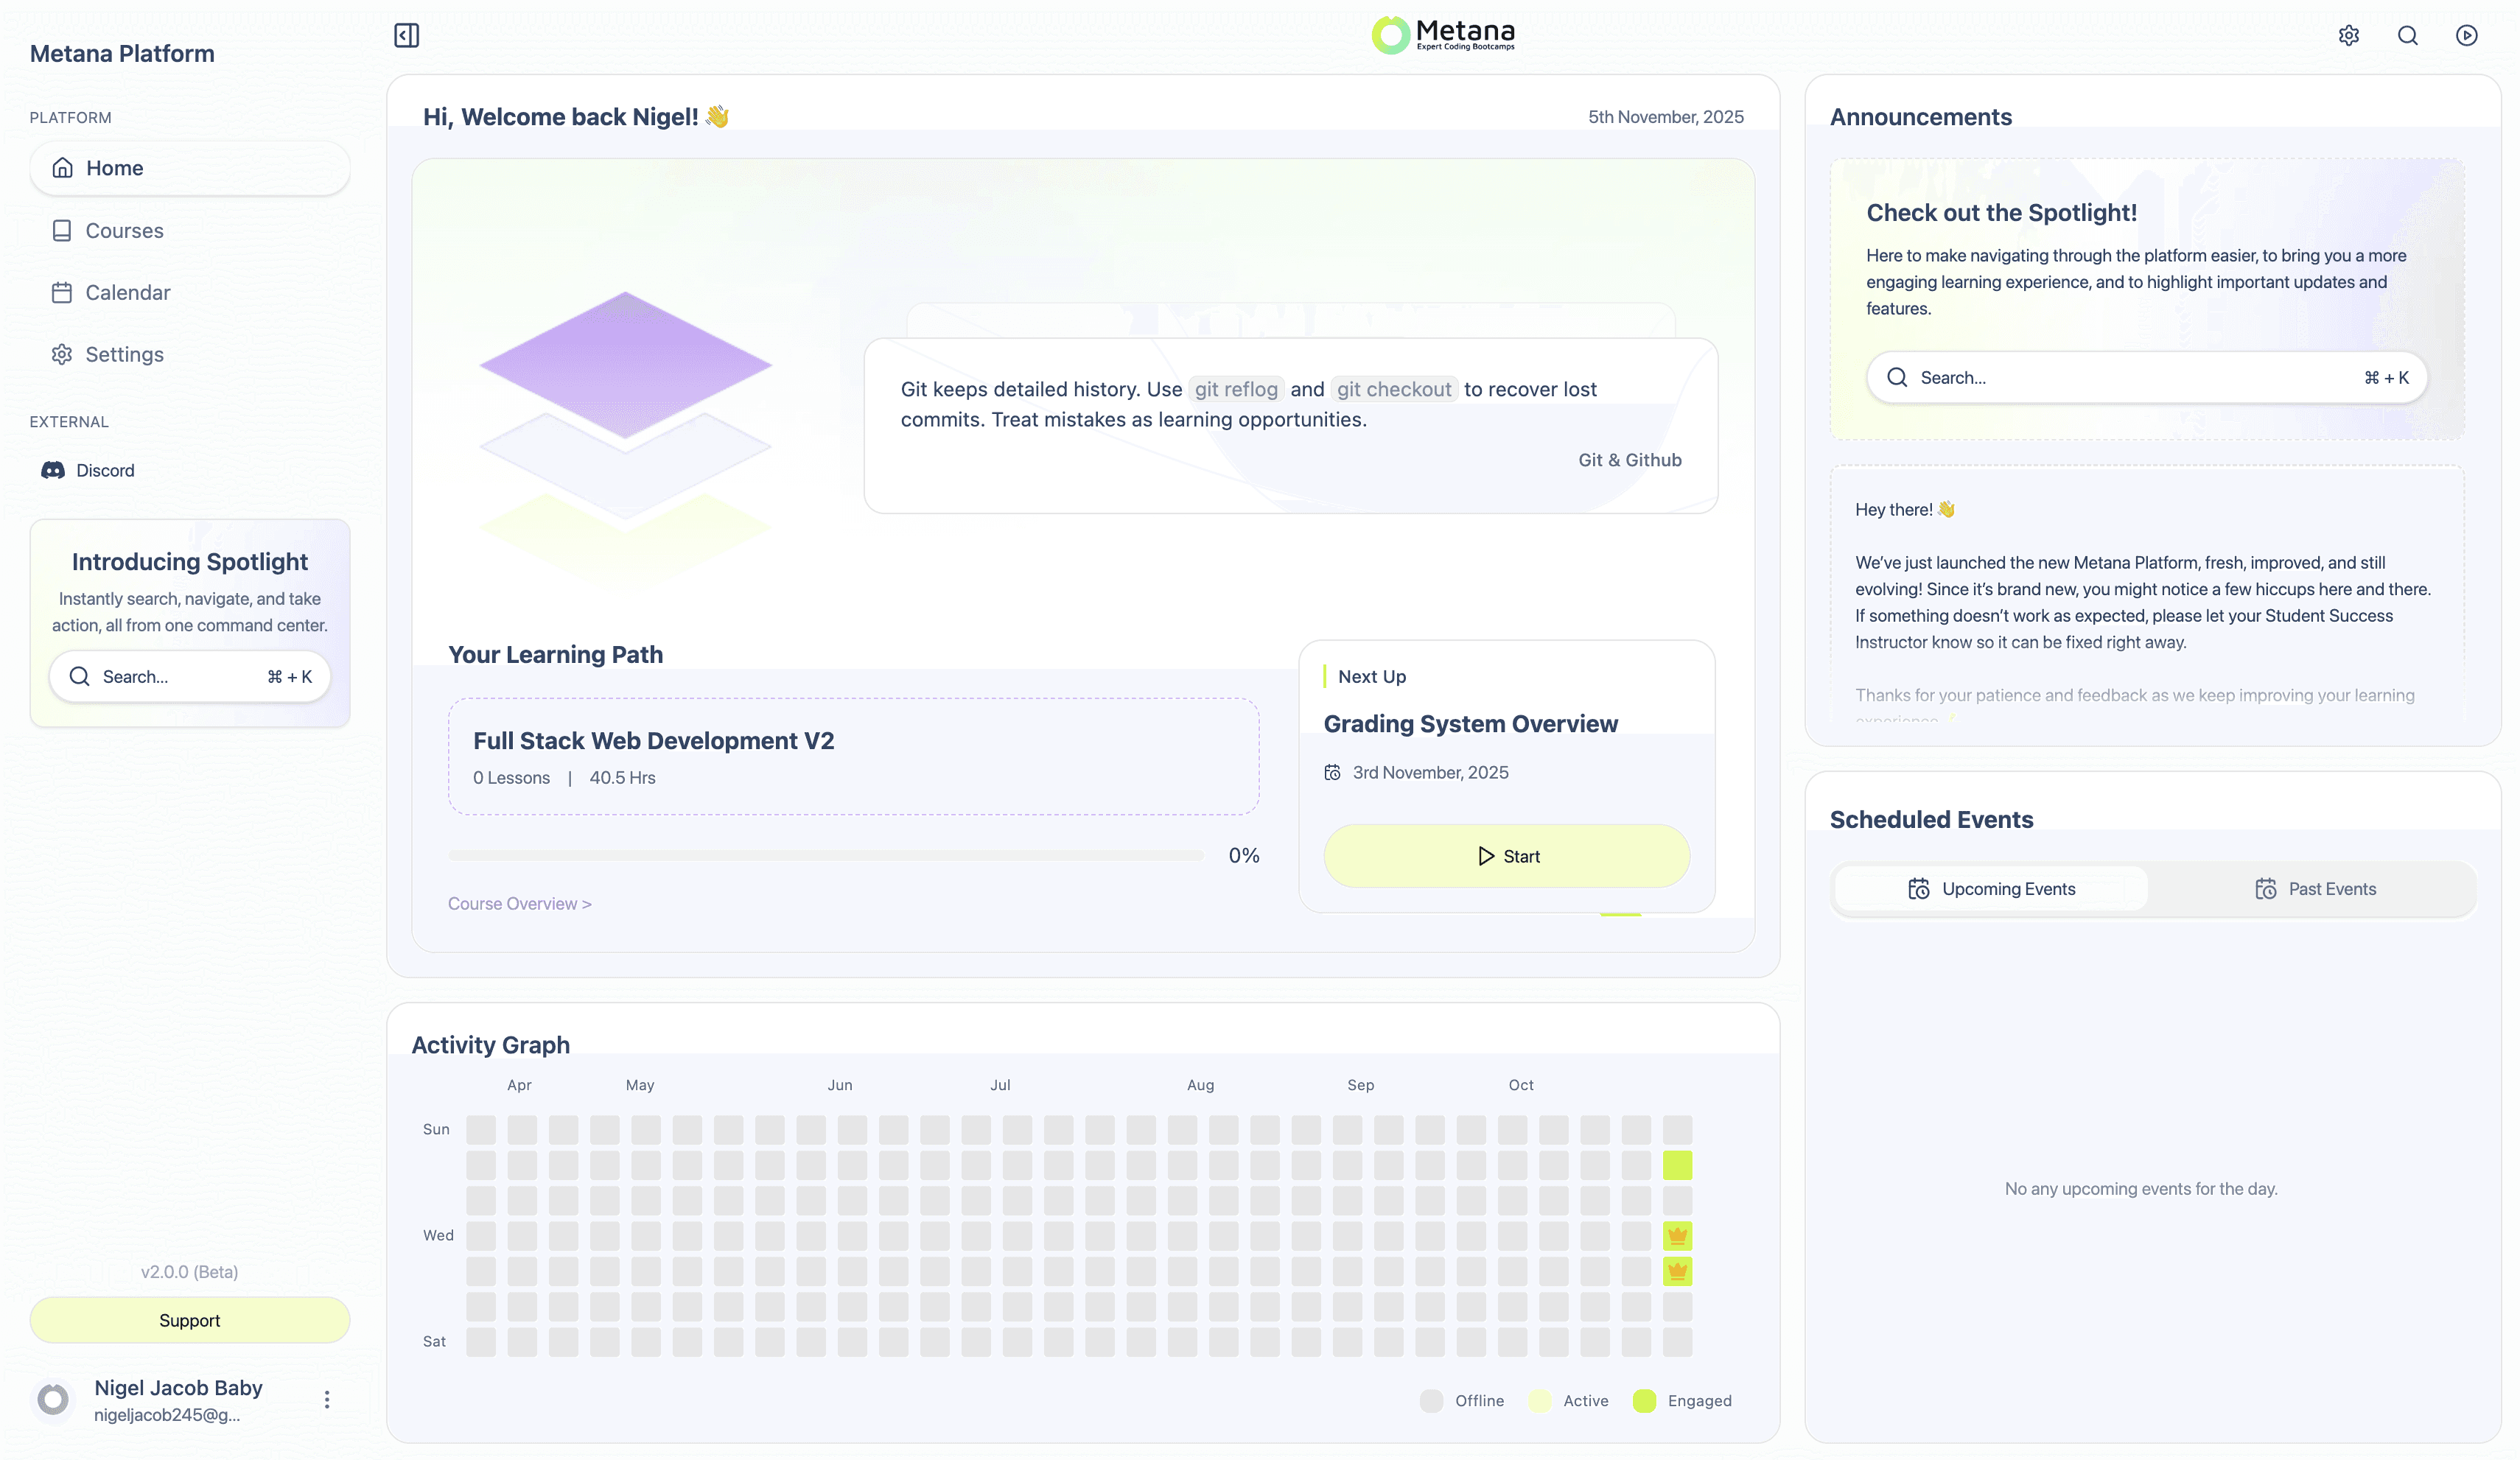Open settings gear icon in top bar

[x=2348, y=36]
